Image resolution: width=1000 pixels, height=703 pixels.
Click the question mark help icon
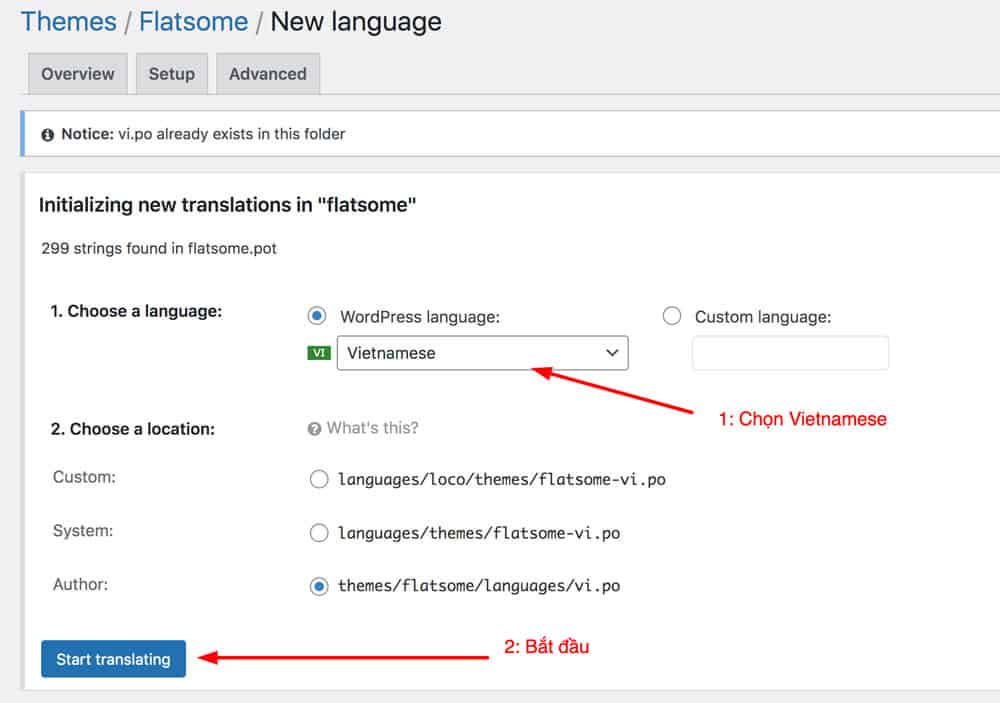click(x=314, y=428)
